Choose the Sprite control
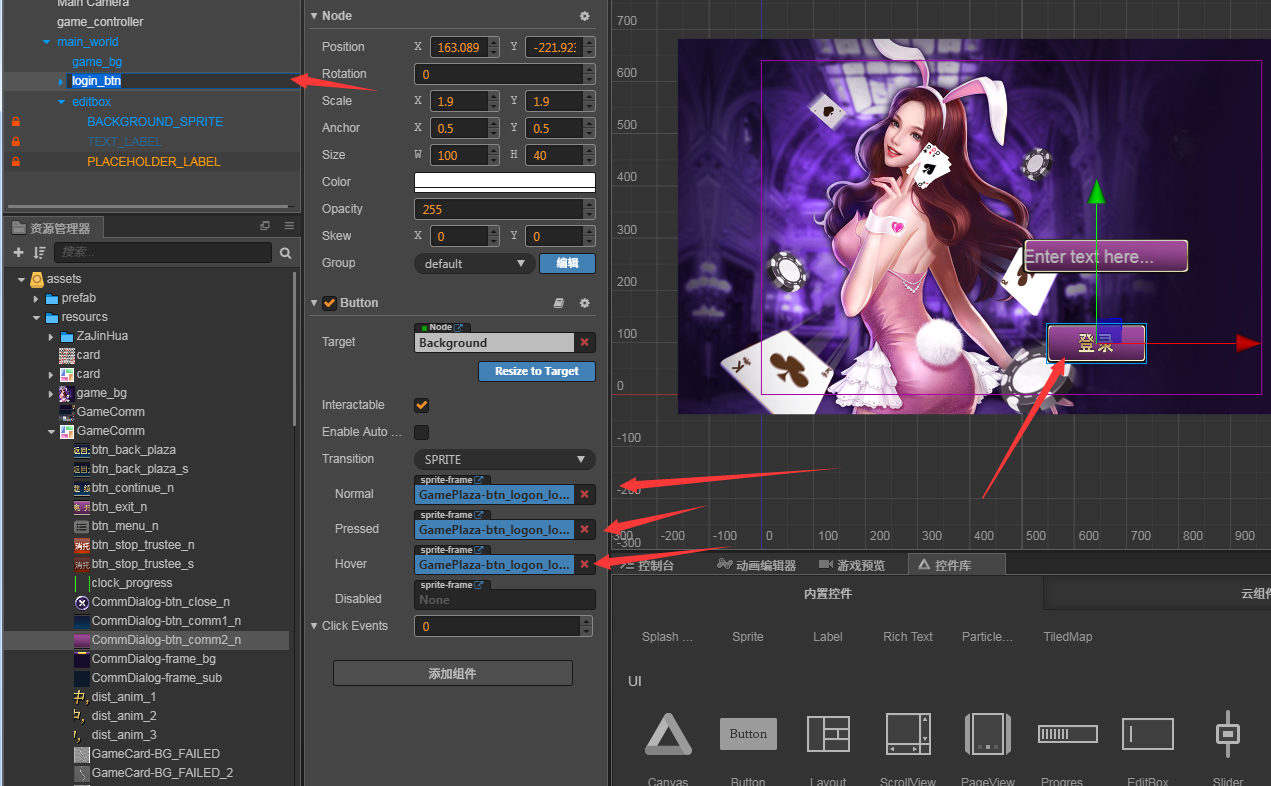1271x786 pixels. tap(748, 637)
